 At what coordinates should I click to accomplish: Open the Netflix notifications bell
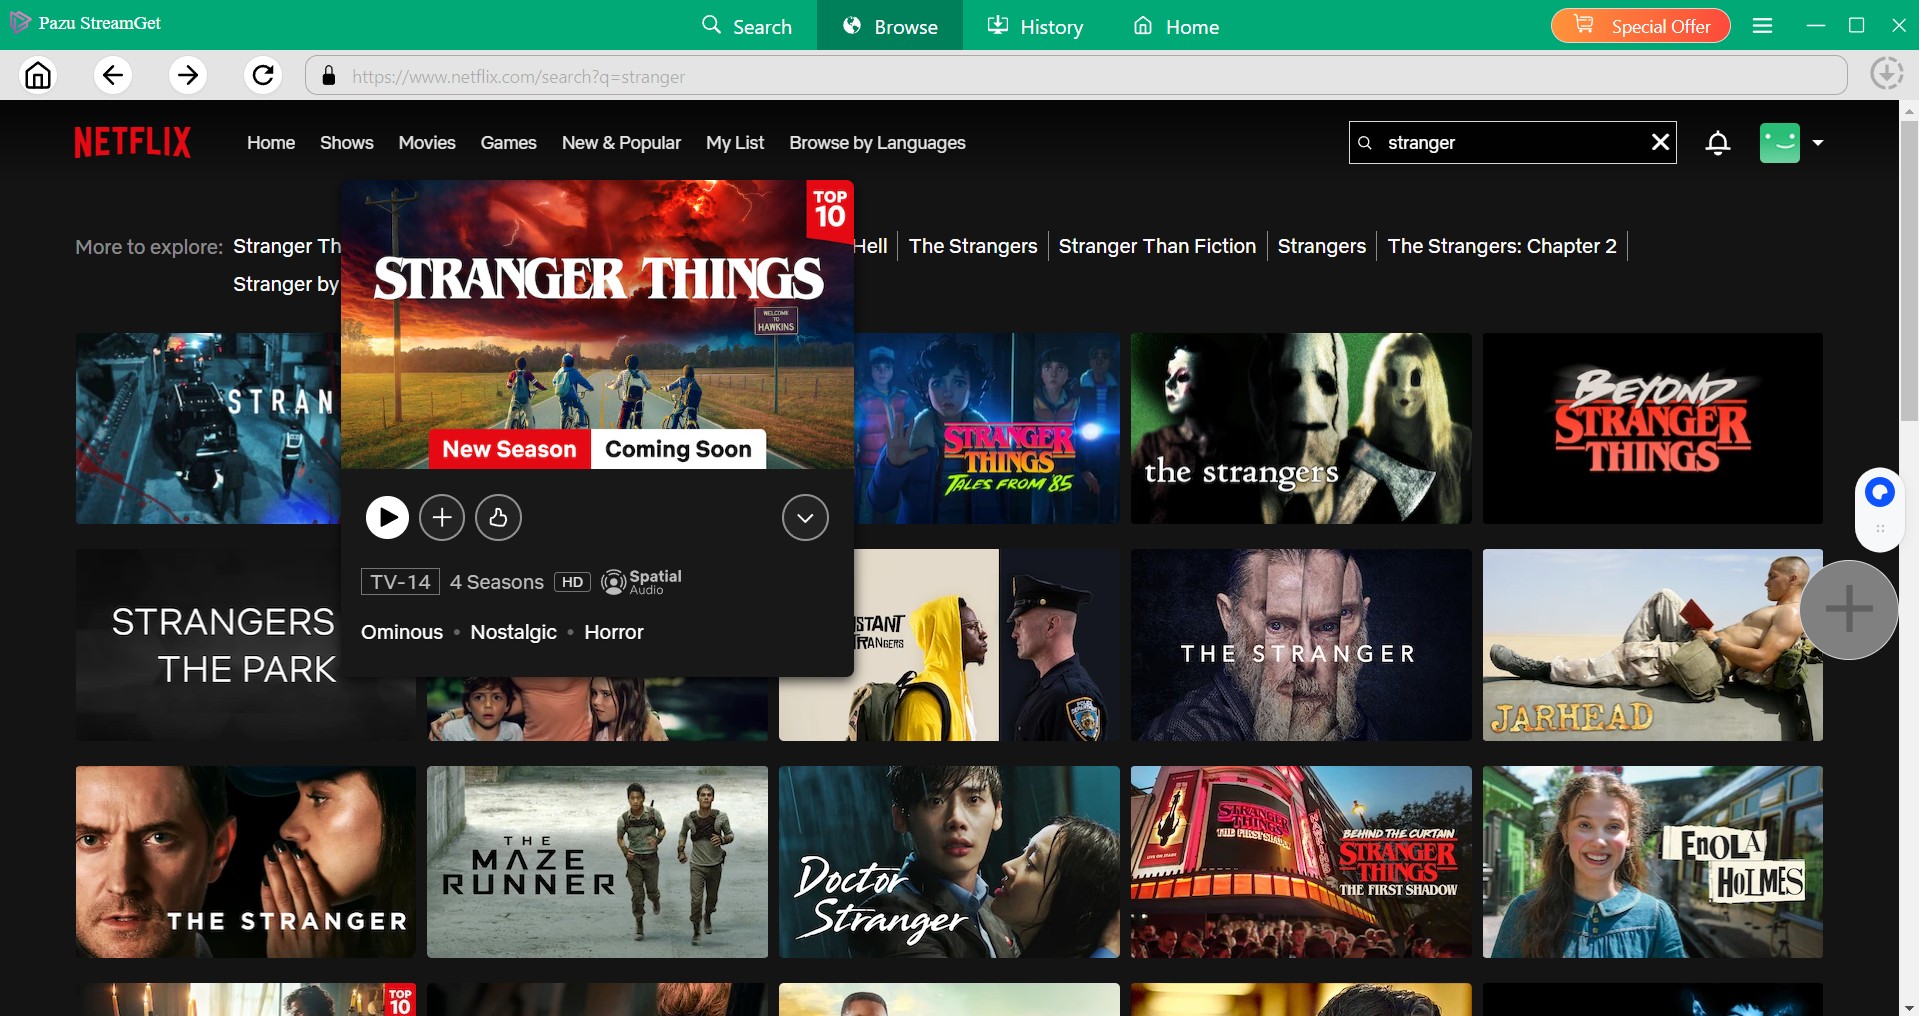tap(1717, 142)
